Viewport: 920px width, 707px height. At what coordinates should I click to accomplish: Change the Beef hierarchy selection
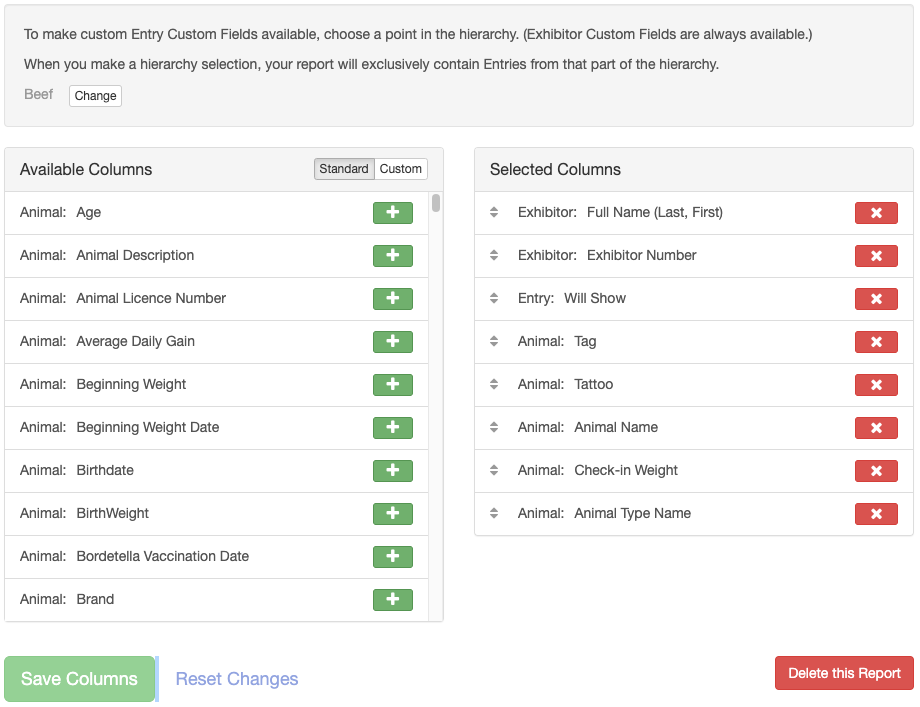coord(94,95)
